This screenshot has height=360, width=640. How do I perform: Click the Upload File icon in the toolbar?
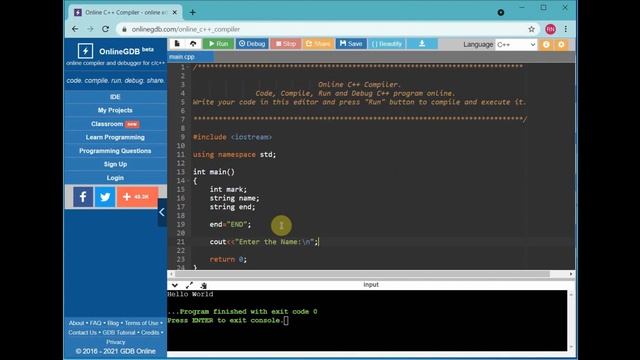(x=193, y=44)
